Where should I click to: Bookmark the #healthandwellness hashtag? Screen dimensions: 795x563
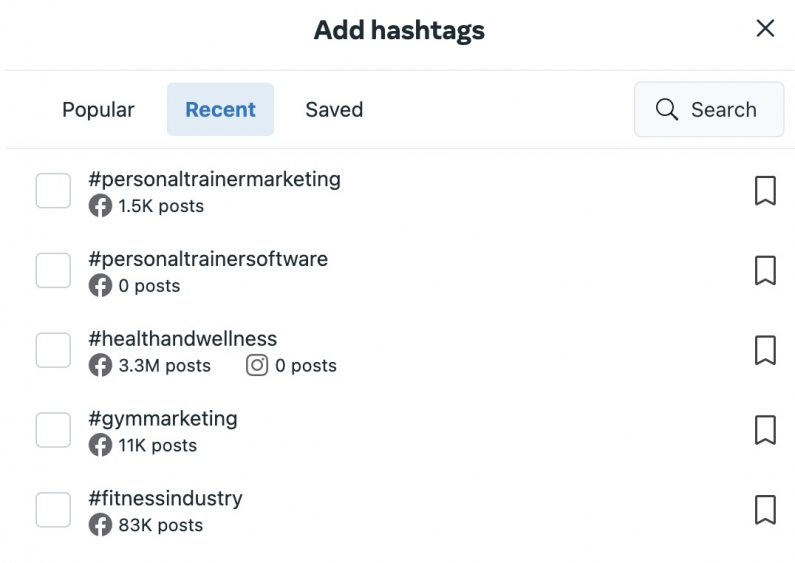pos(764,351)
